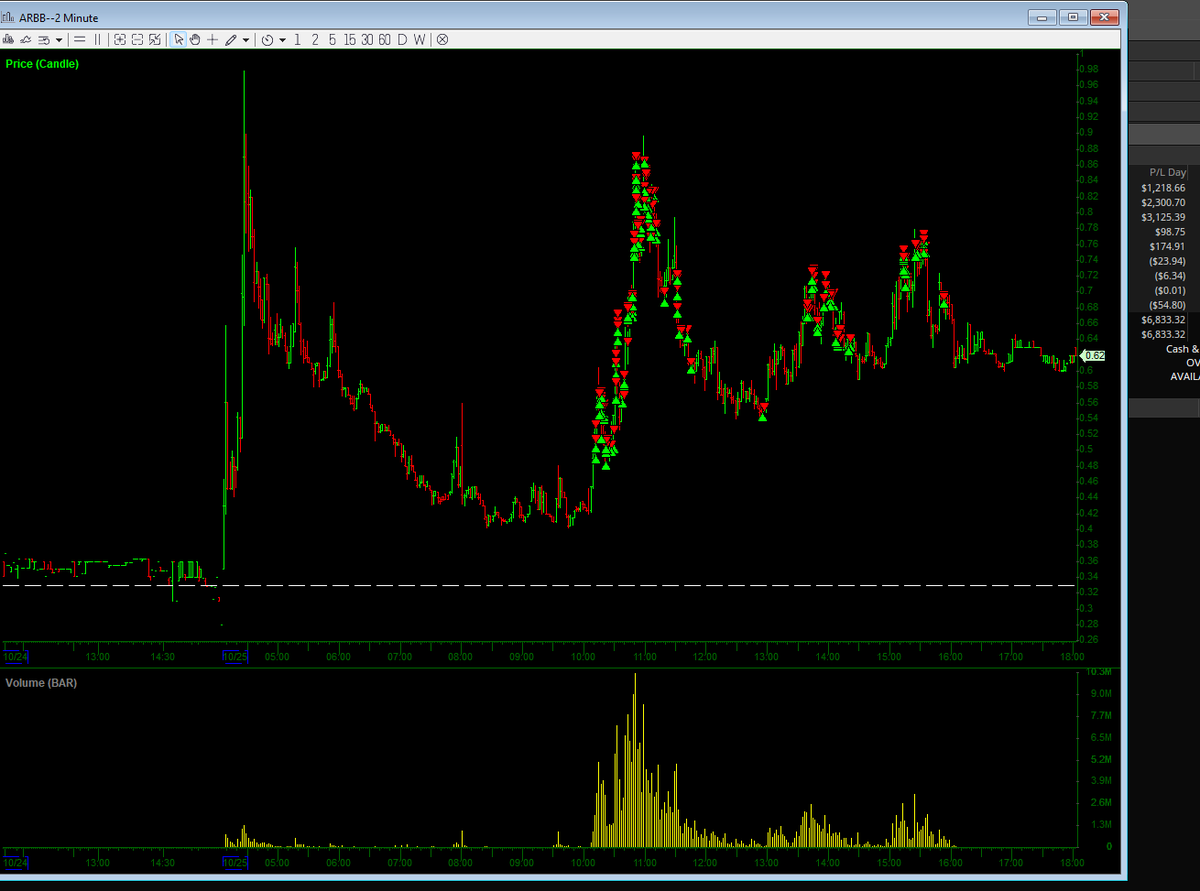This screenshot has width=1200, height=891.
Task: Click the ($54.80) loss value
Action: pos(1168,305)
